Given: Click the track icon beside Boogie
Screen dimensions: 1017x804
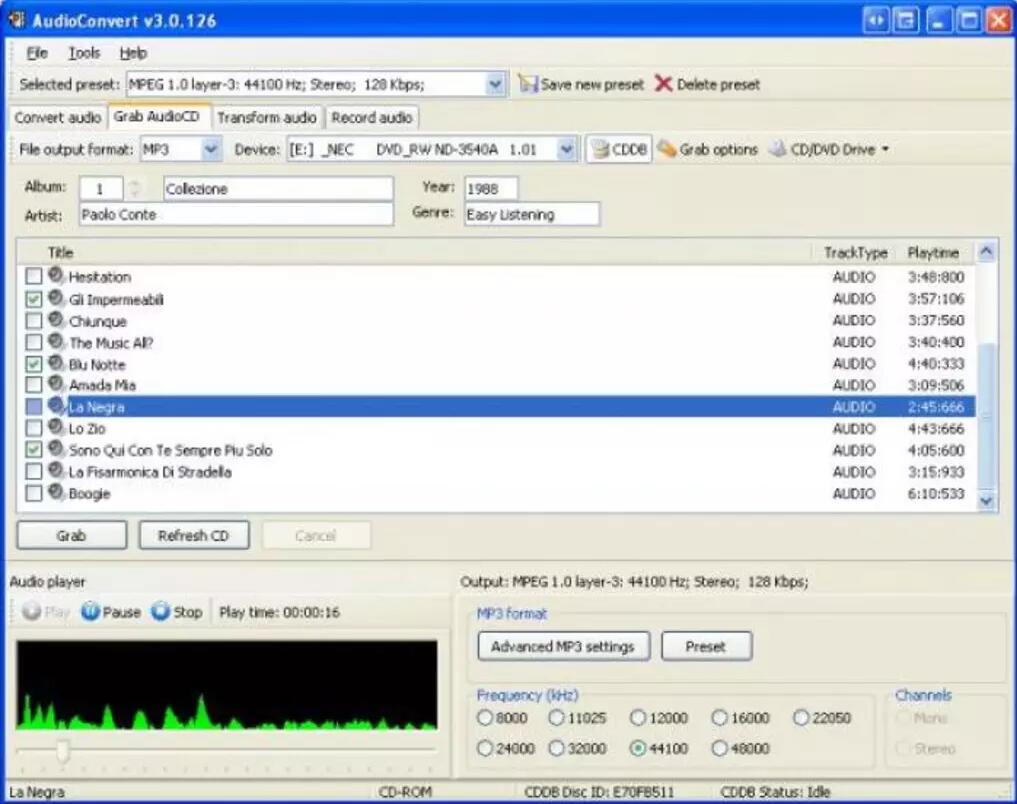Looking at the screenshot, I should click(56, 493).
